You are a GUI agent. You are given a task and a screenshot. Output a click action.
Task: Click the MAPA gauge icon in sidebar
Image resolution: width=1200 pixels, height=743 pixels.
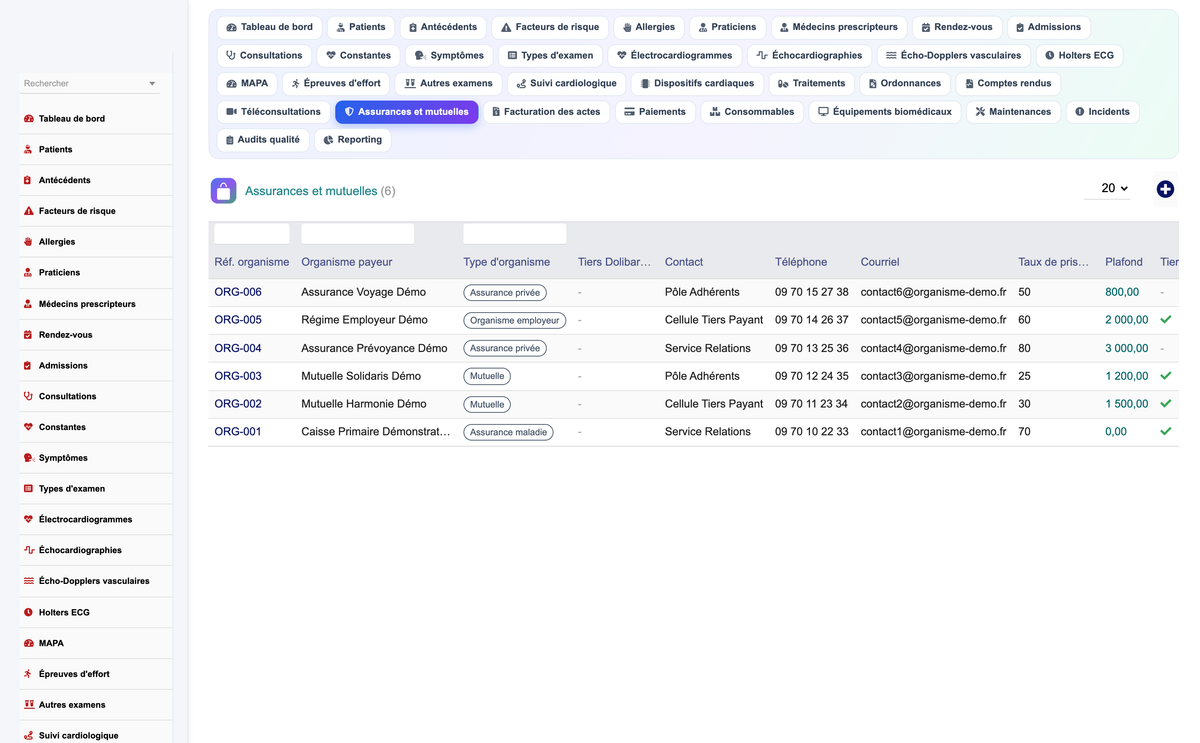(28, 643)
